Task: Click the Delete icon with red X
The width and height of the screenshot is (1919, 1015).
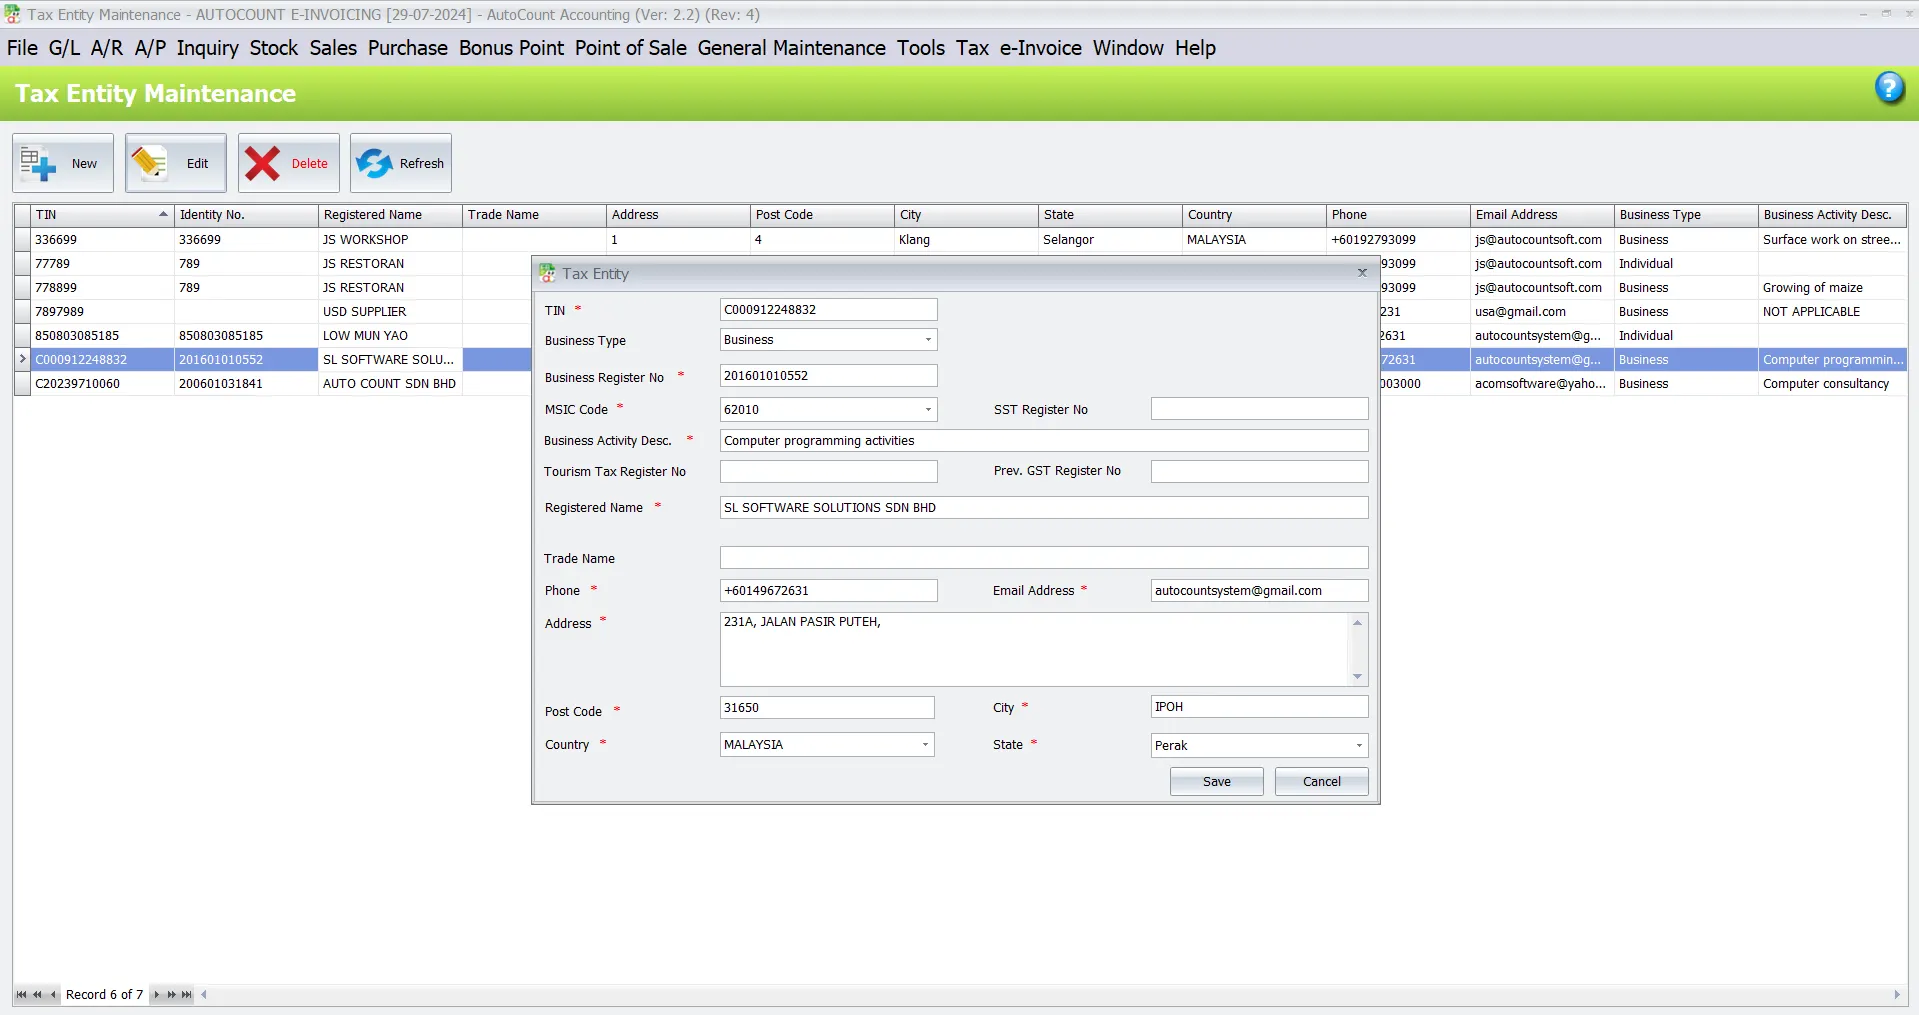Action: (x=288, y=162)
